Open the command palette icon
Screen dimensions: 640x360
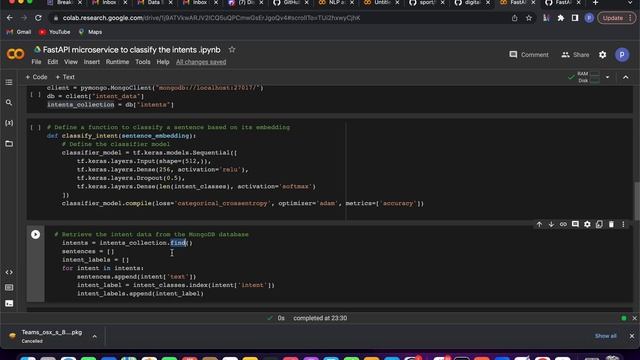tap(9, 288)
